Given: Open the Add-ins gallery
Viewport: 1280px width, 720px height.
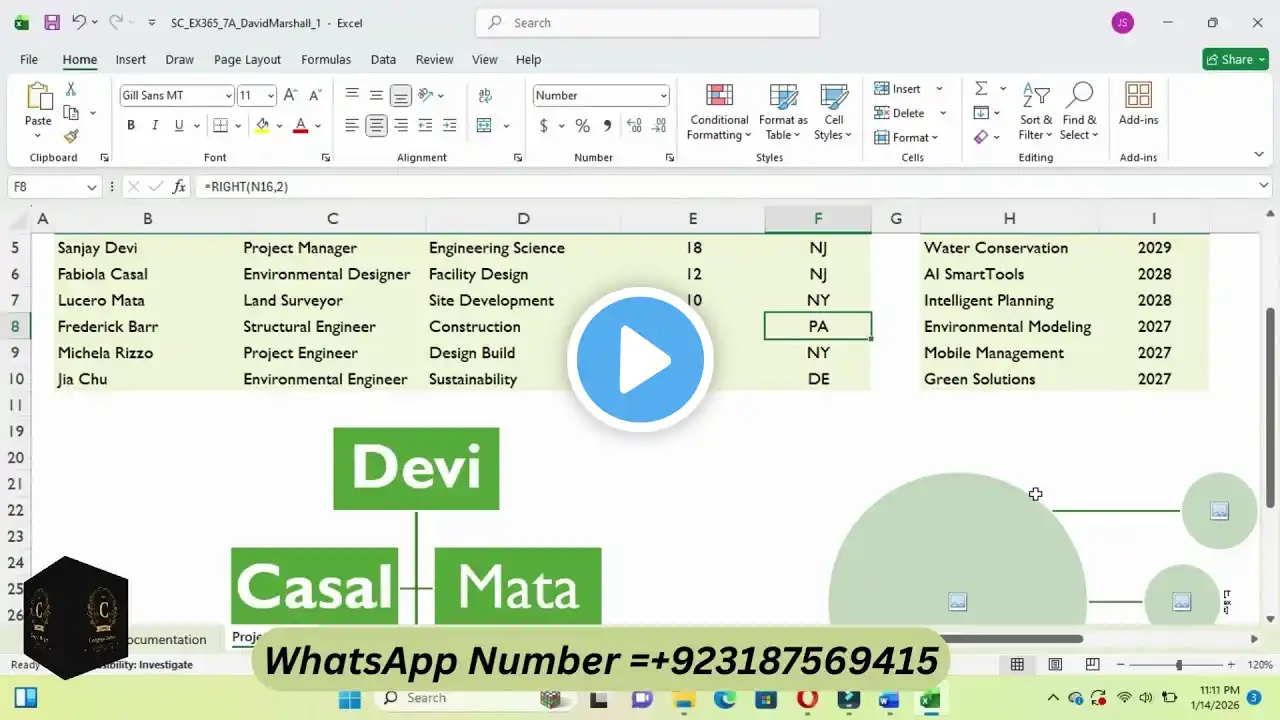Looking at the screenshot, I should tap(1138, 105).
